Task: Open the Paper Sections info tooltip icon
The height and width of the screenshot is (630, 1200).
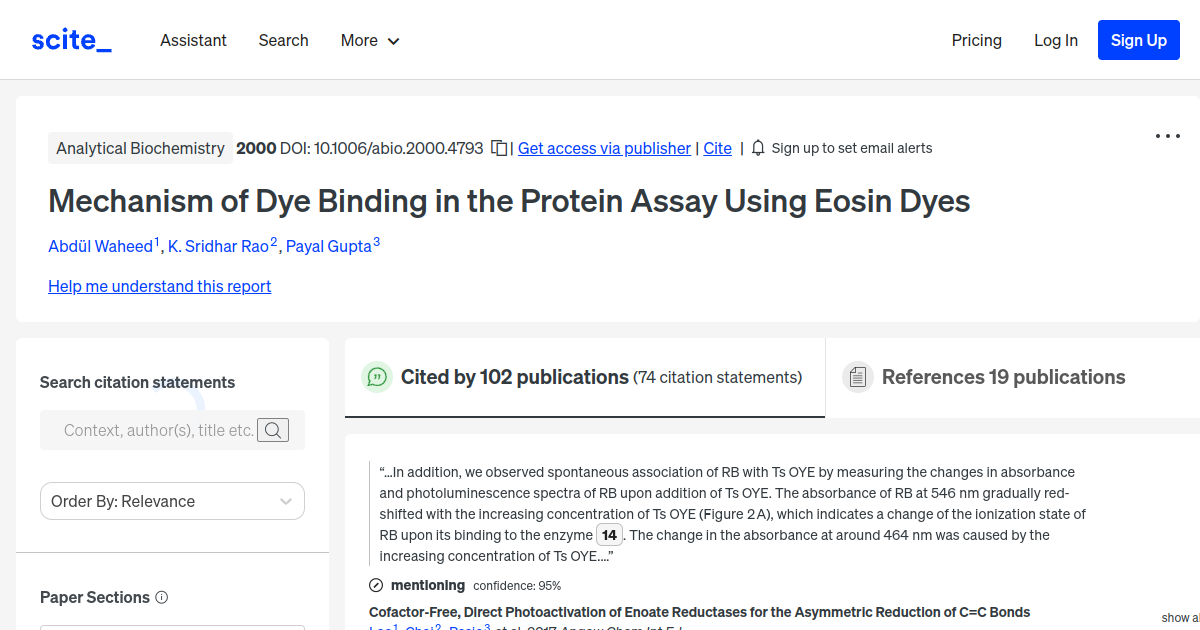Action: pyautogui.click(x=161, y=597)
